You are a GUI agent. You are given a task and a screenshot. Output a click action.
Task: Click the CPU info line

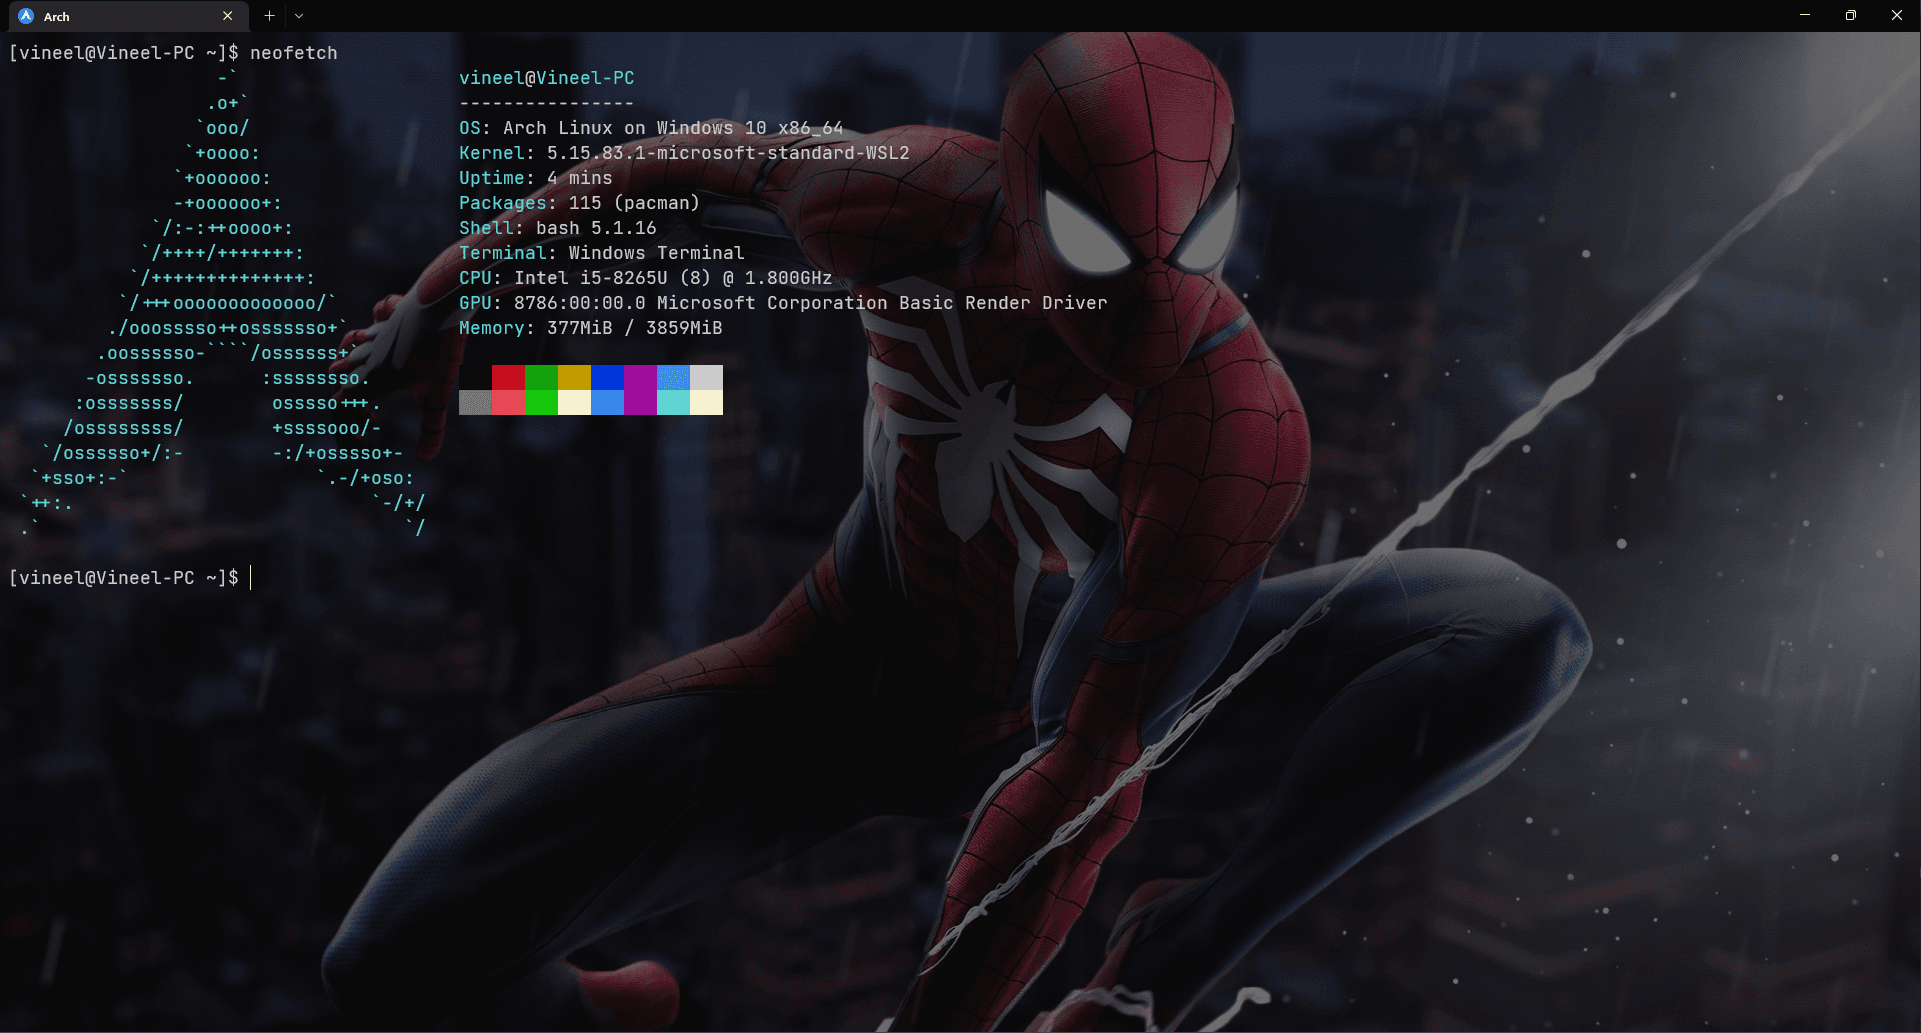[645, 278]
